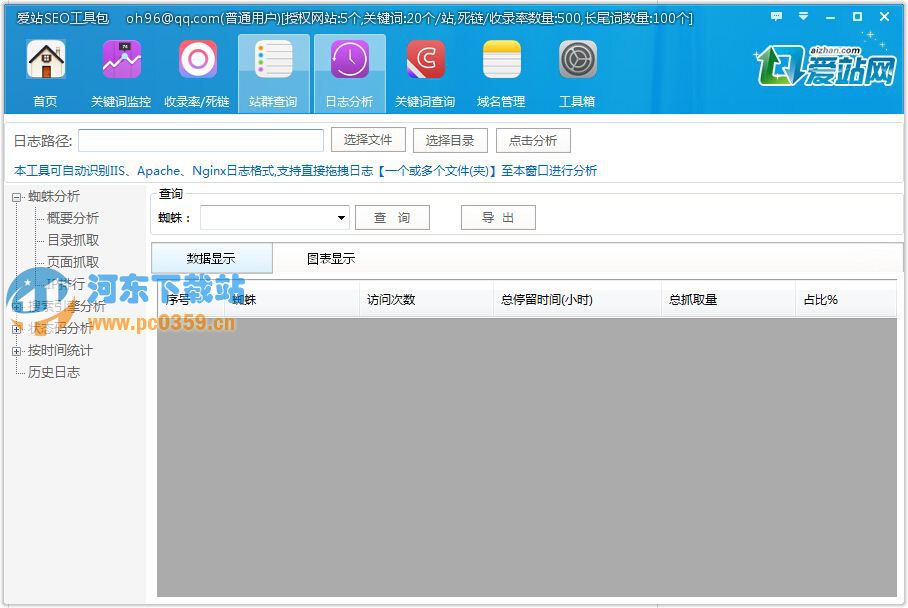Open the 域名管理 domain management tool
Image resolution: width=908 pixels, height=608 pixels.
(x=501, y=72)
